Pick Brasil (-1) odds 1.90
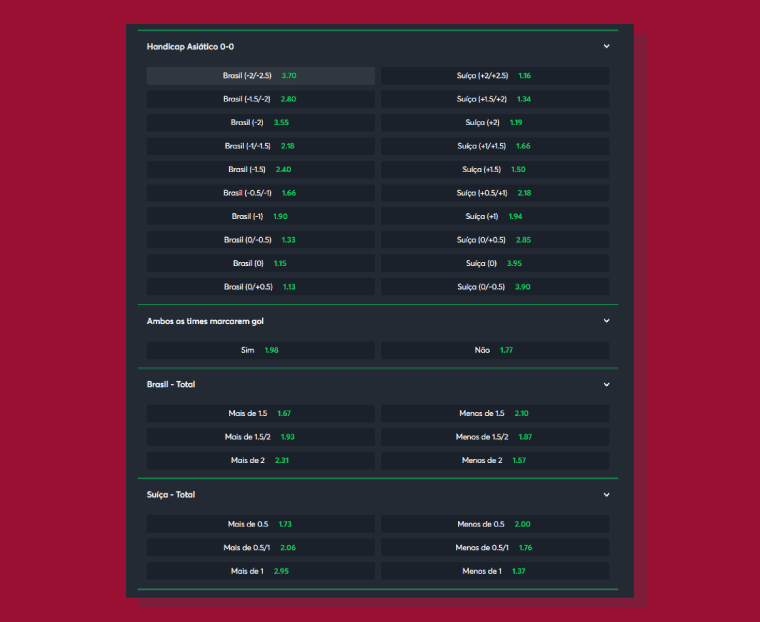The height and width of the screenshot is (622, 760). (261, 216)
